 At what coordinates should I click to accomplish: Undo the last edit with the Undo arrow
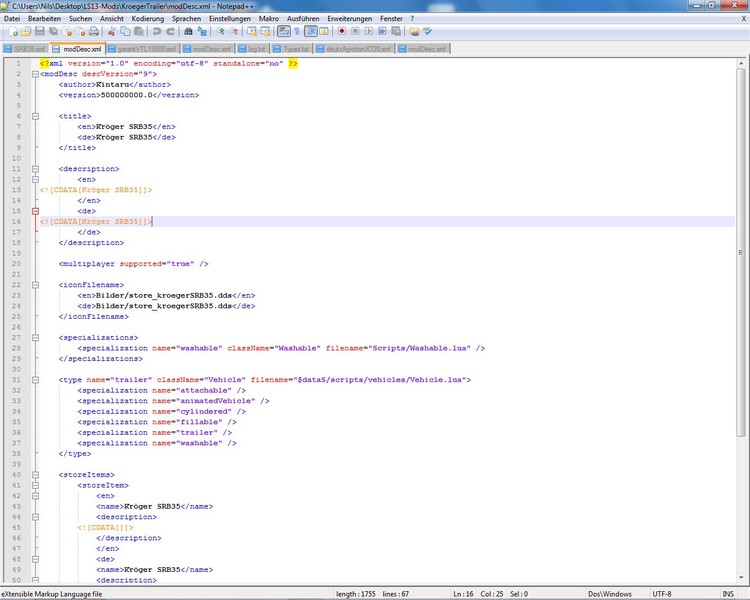[x=156, y=32]
